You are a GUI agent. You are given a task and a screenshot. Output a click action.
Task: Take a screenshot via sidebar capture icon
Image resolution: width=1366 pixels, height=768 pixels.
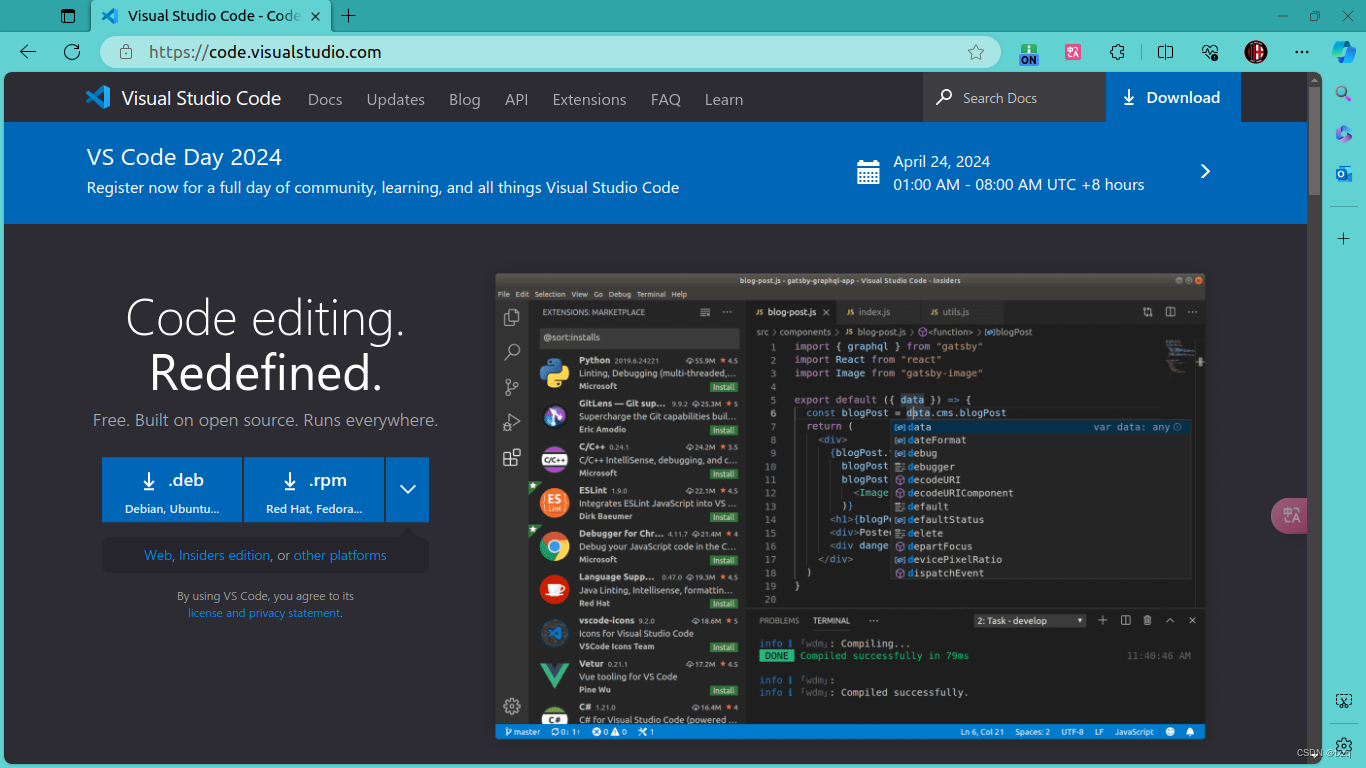(1344, 701)
